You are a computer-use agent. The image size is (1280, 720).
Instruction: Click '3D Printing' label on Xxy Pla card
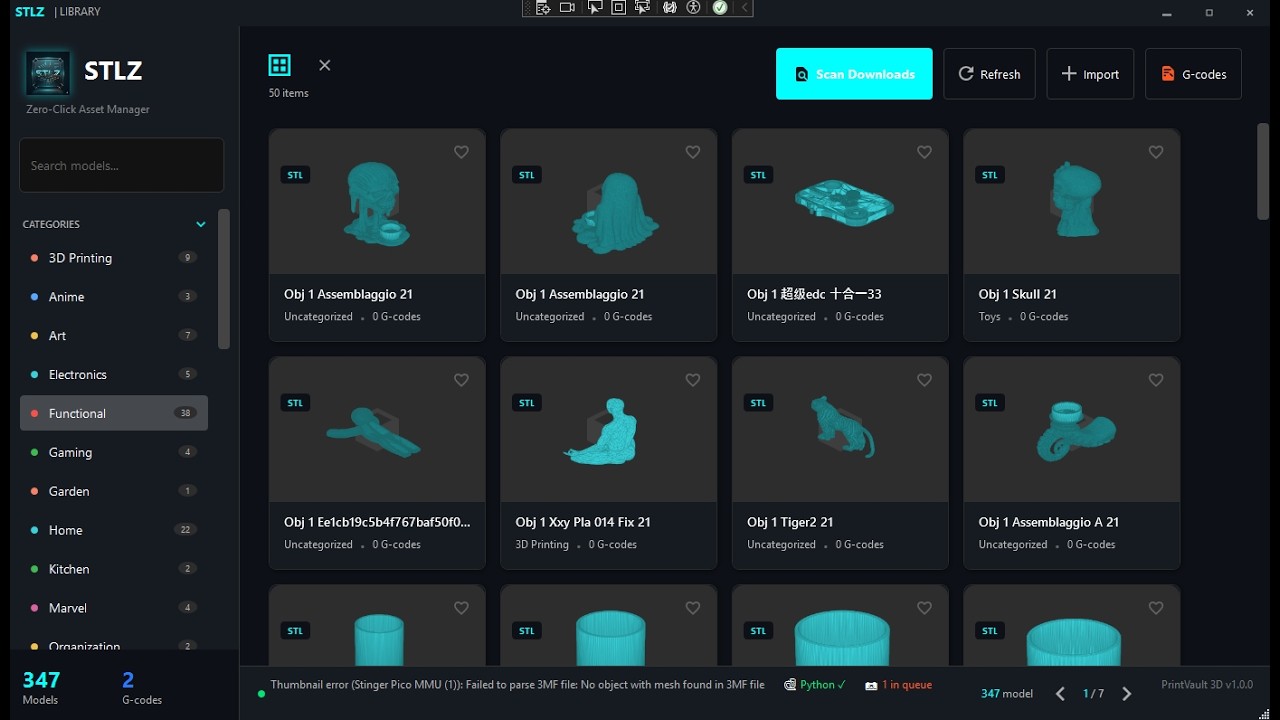pos(542,545)
